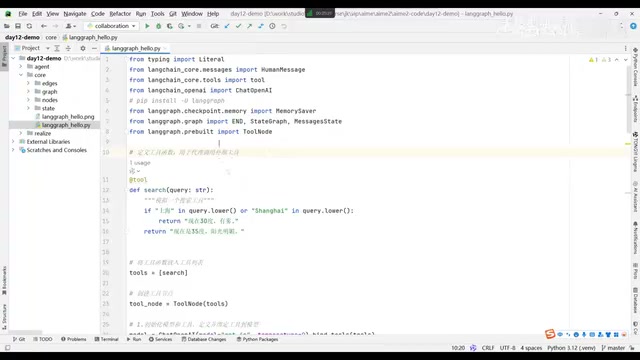
Task: Open Database Changes tool window
Action: (x=204, y=339)
